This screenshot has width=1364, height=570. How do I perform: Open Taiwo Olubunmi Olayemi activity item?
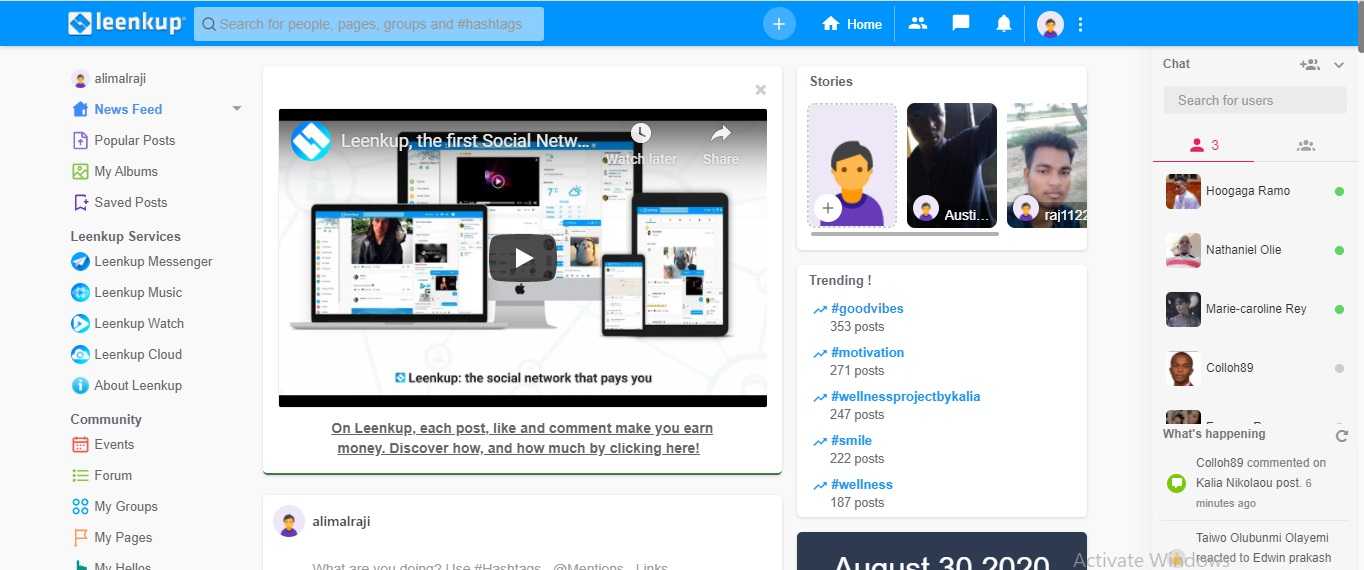click(1255, 548)
